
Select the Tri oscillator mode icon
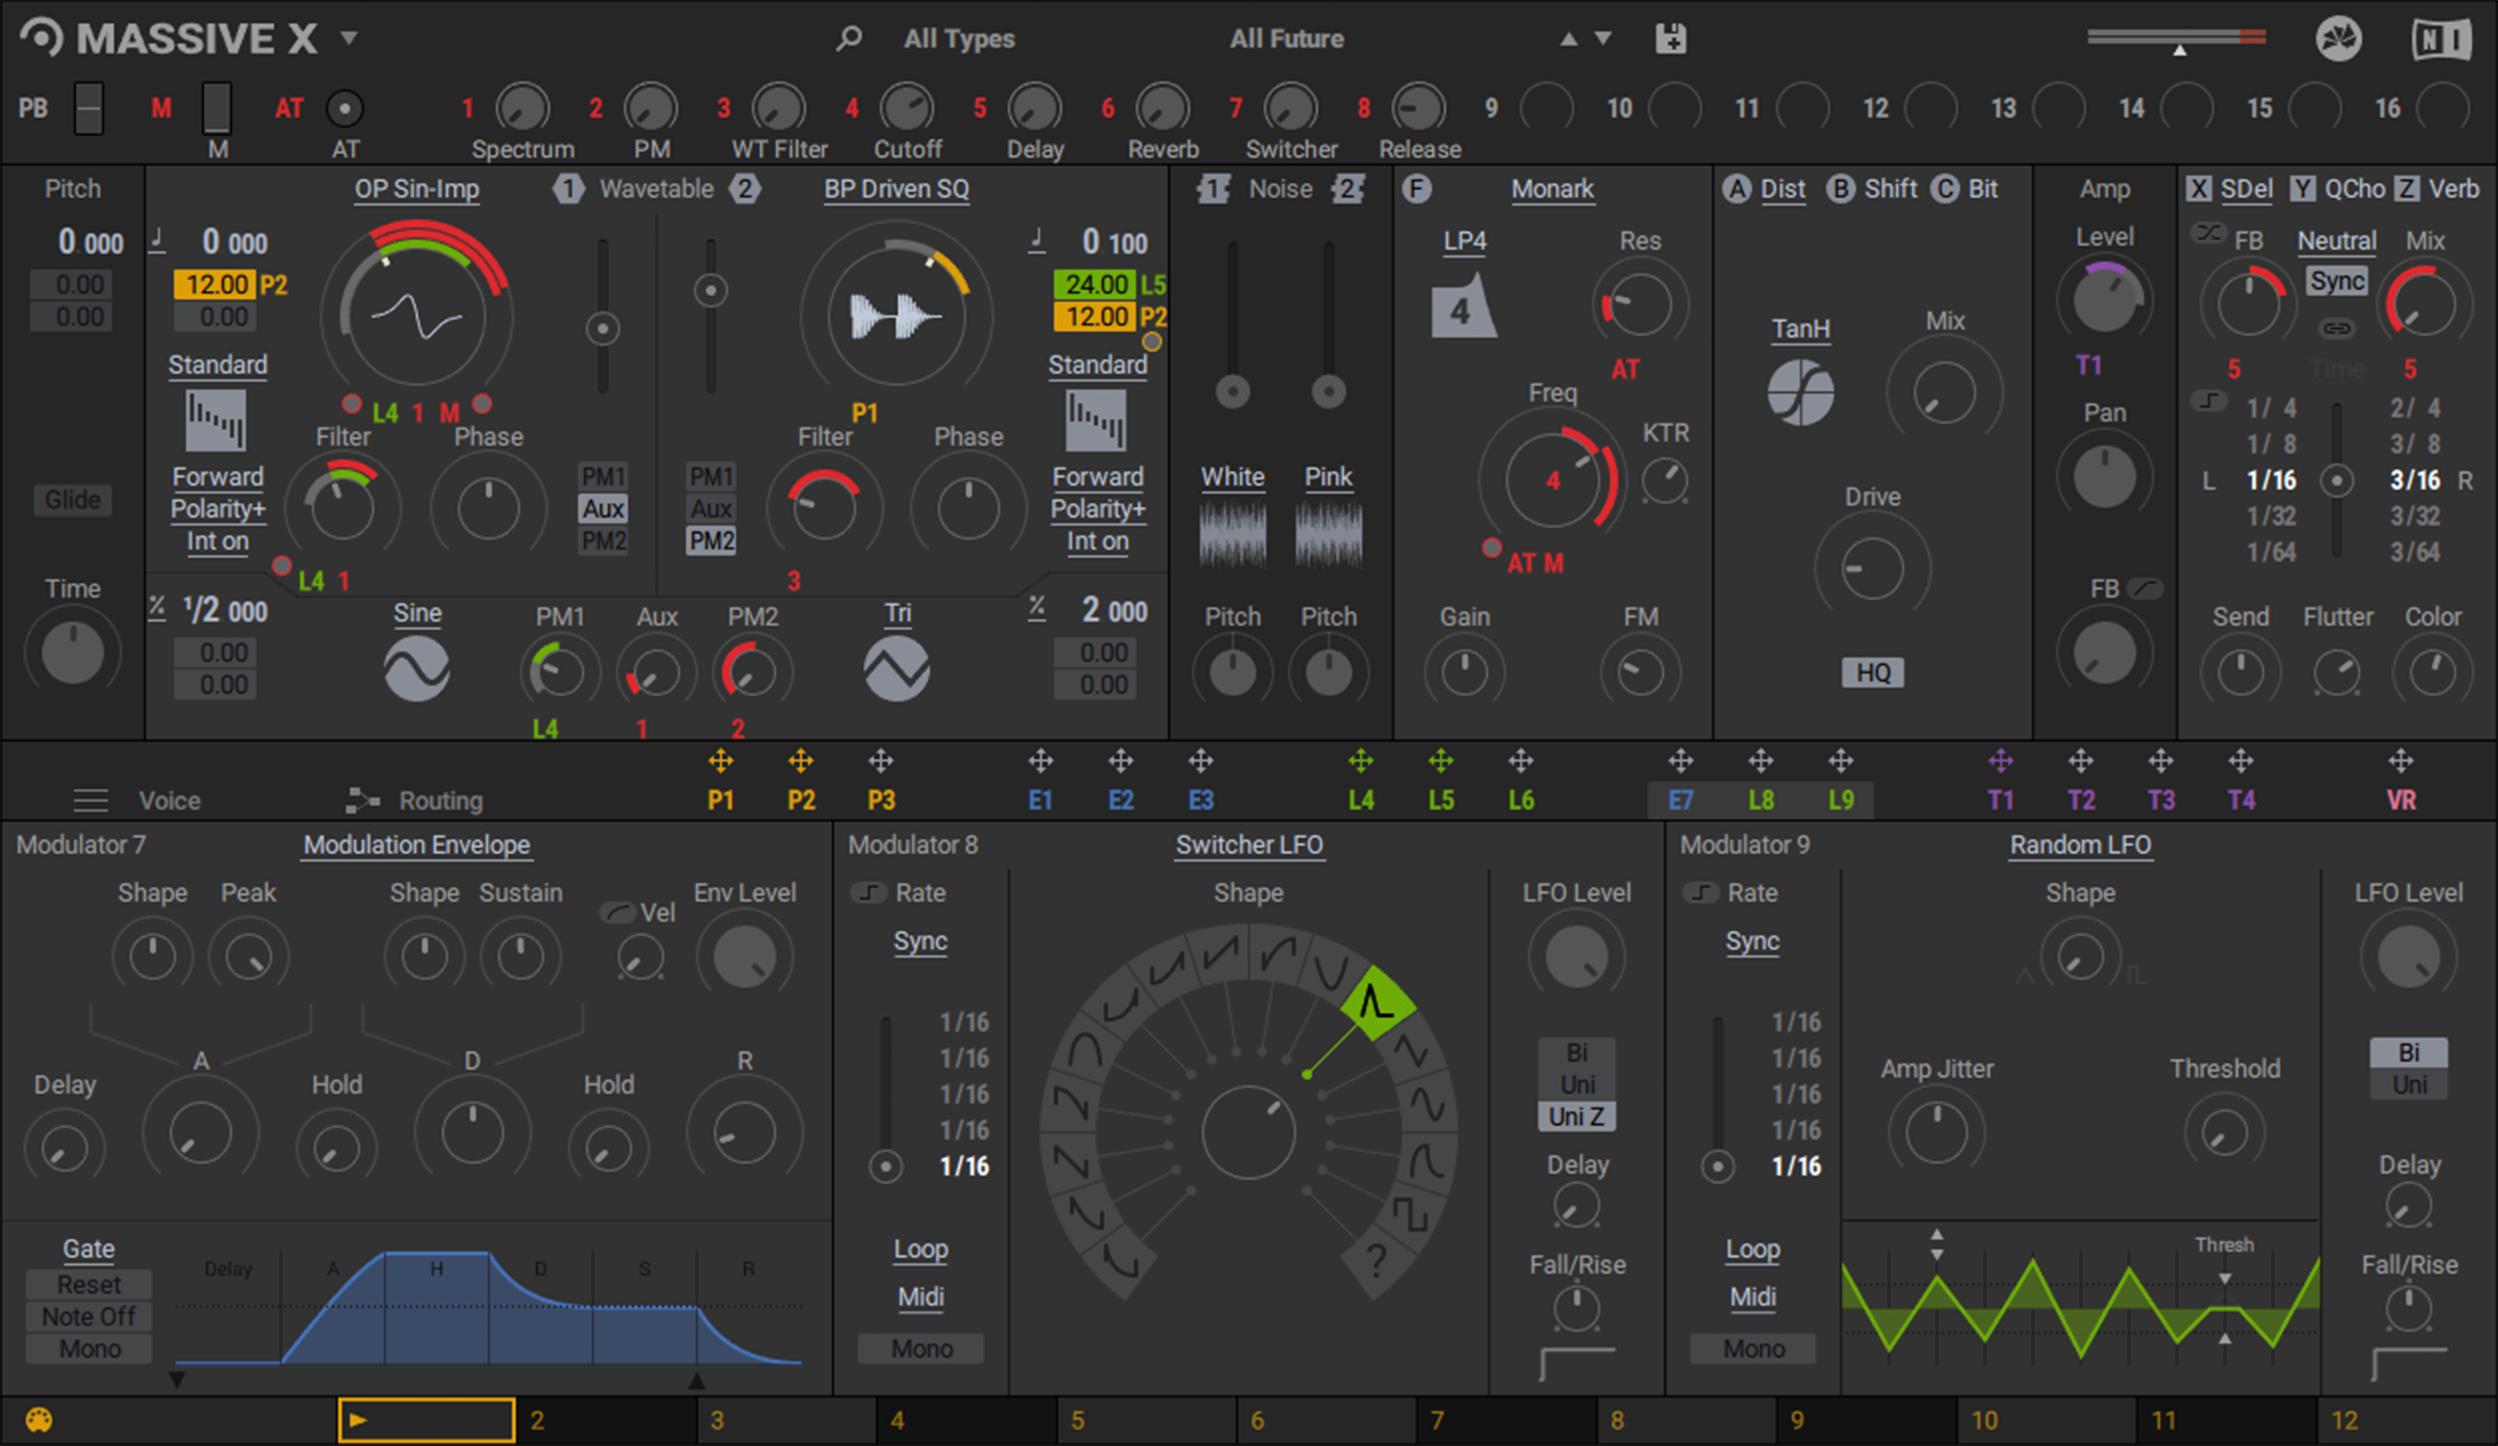click(896, 668)
